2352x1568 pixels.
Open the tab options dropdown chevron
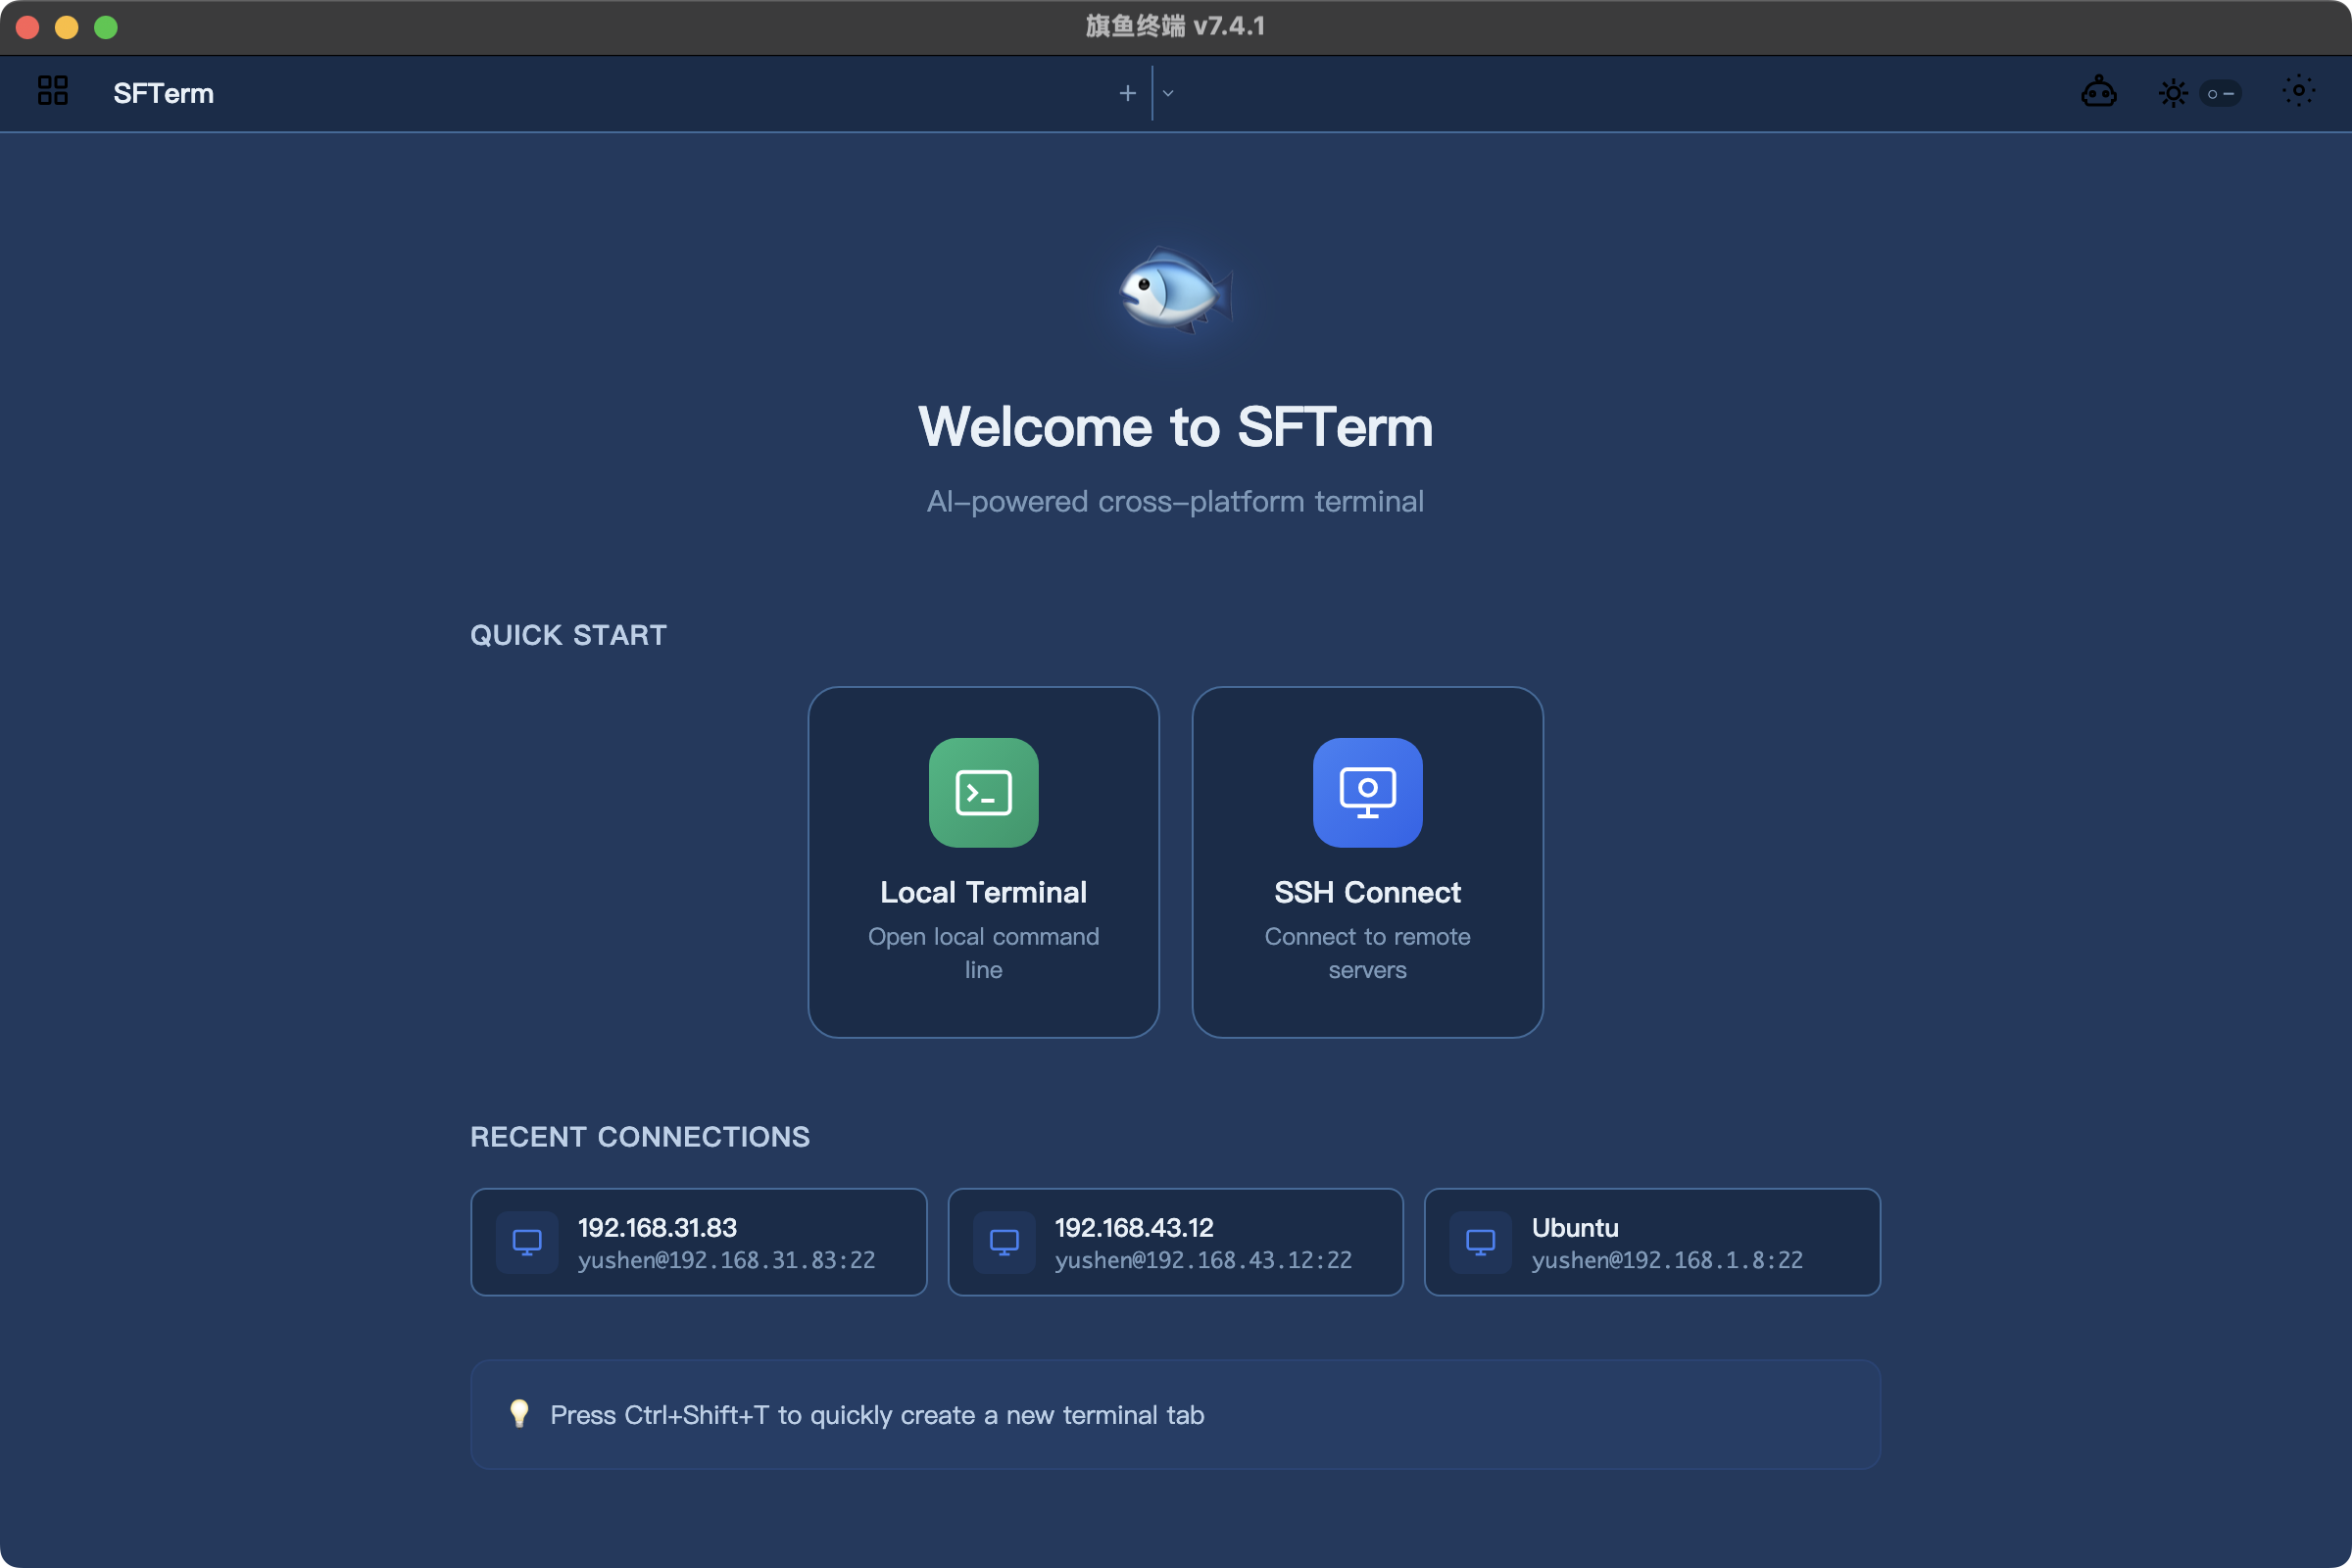click(x=1166, y=92)
